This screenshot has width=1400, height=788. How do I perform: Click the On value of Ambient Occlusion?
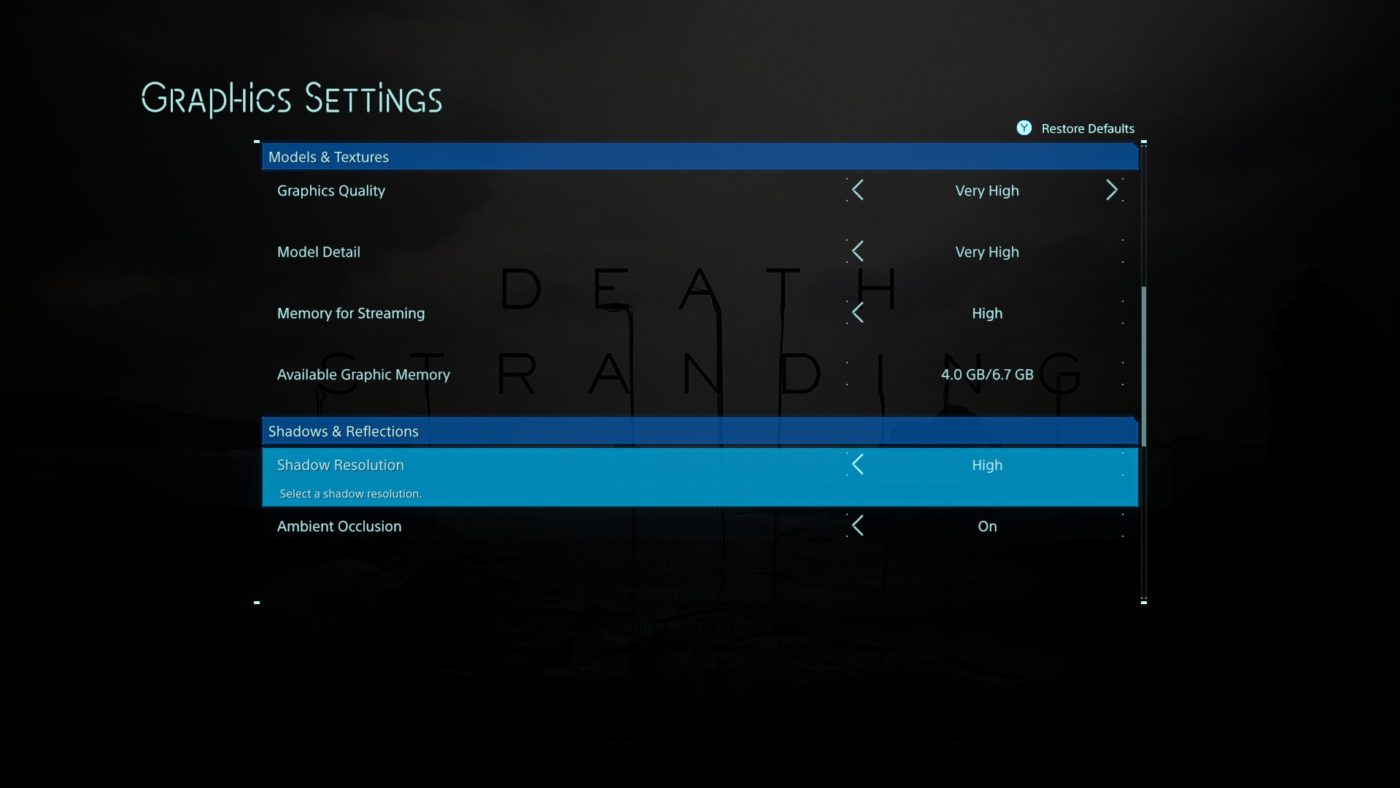[987, 526]
